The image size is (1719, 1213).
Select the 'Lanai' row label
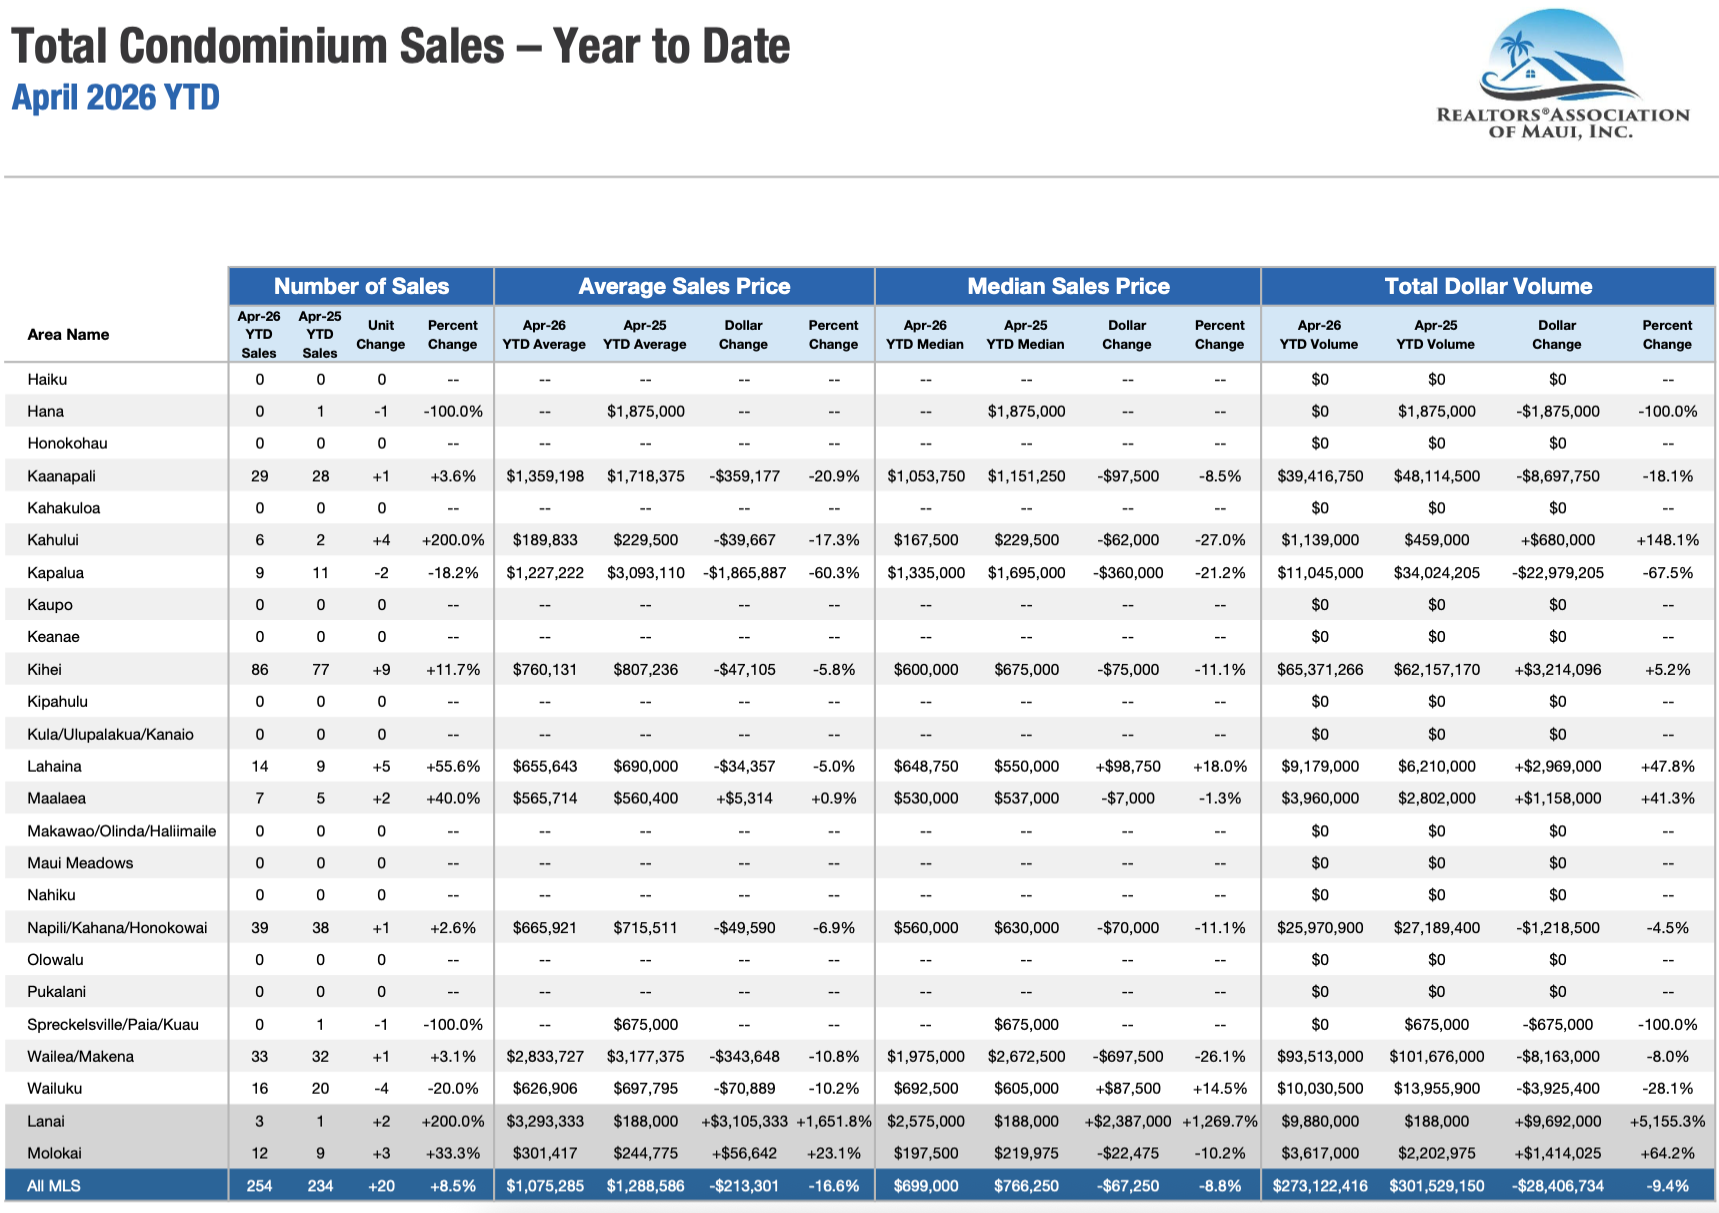coord(45,1122)
